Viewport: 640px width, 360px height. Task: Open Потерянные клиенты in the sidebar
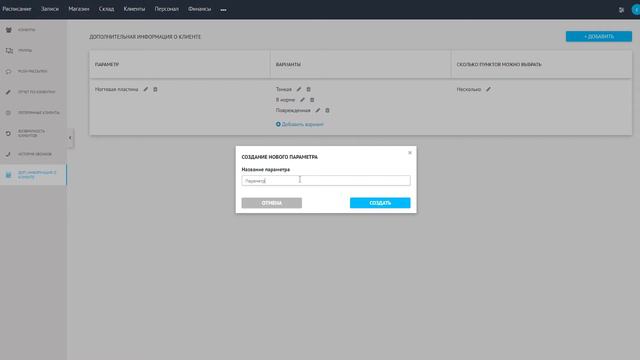pos(38,113)
